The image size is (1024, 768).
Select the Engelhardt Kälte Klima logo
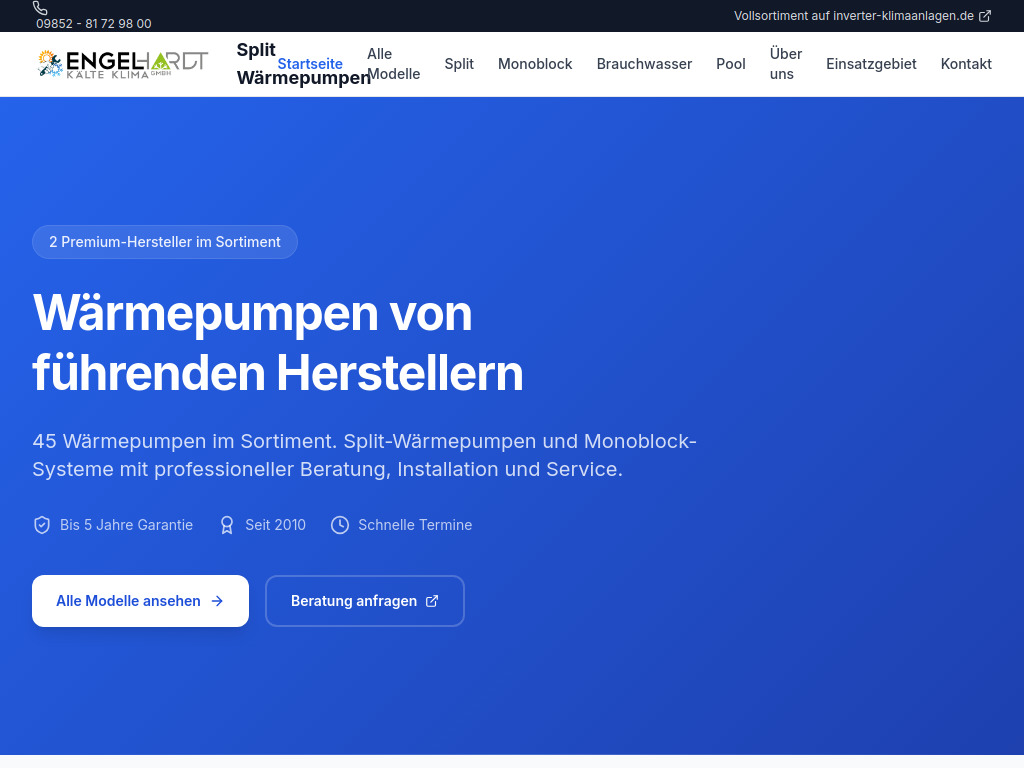click(122, 63)
